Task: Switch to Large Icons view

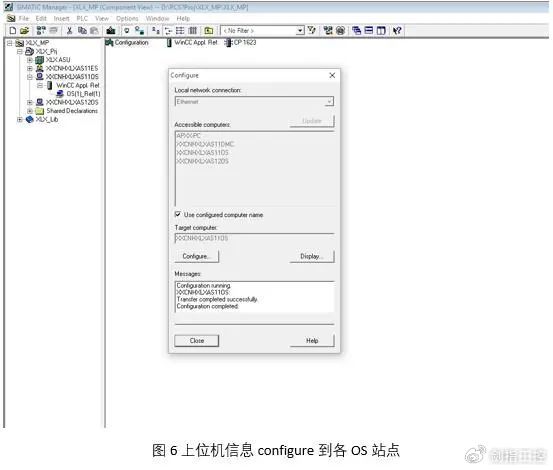Action: pyautogui.click(x=156, y=31)
